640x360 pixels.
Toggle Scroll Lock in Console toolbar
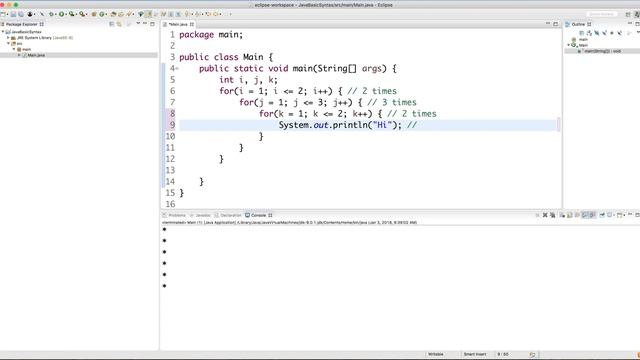pos(570,215)
